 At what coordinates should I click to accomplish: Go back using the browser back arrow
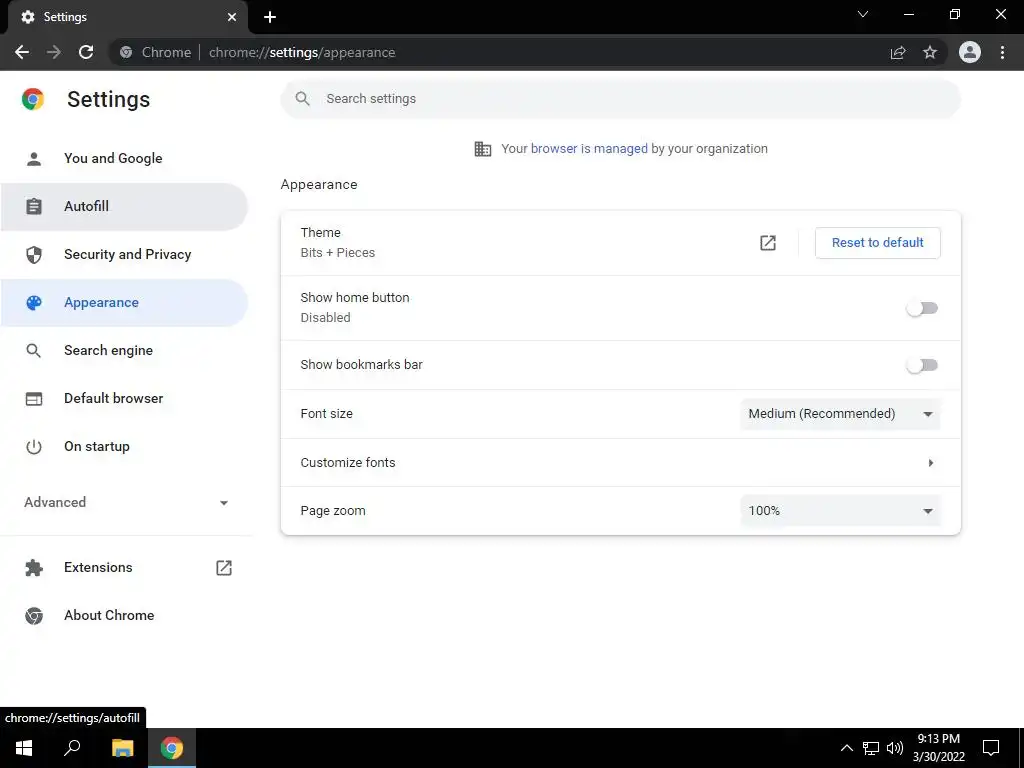point(22,52)
